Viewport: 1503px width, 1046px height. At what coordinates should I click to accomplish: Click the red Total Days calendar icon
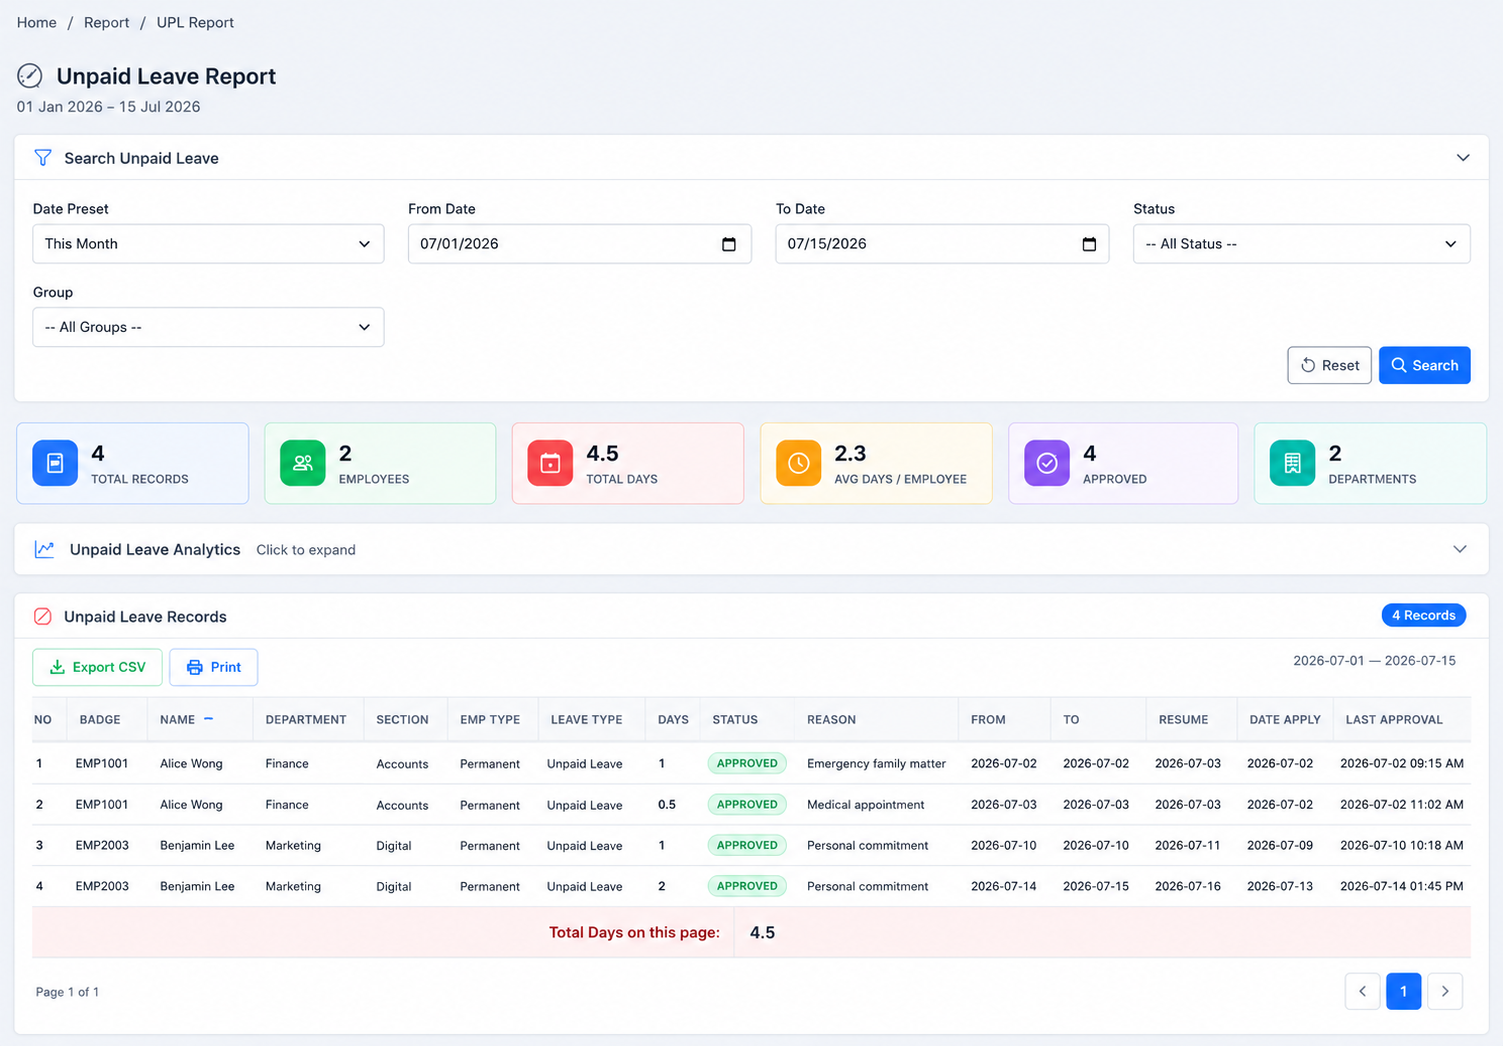pos(550,463)
